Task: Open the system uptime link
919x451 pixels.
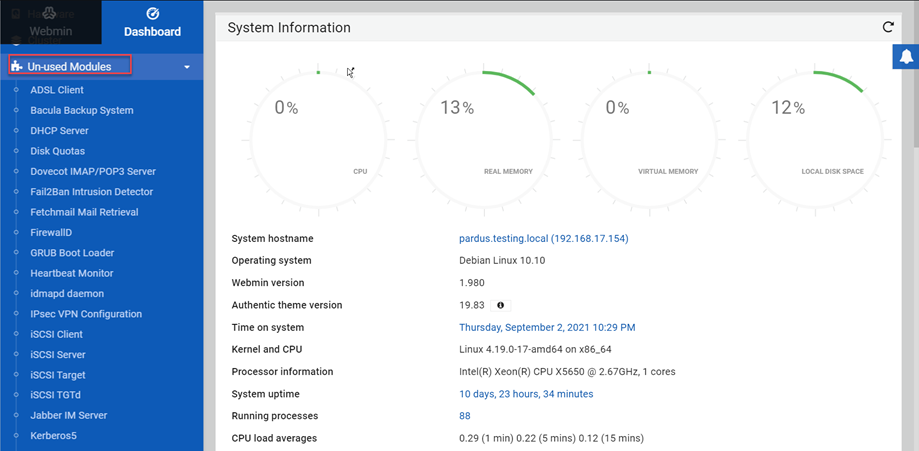Action: tap(526, 394)
